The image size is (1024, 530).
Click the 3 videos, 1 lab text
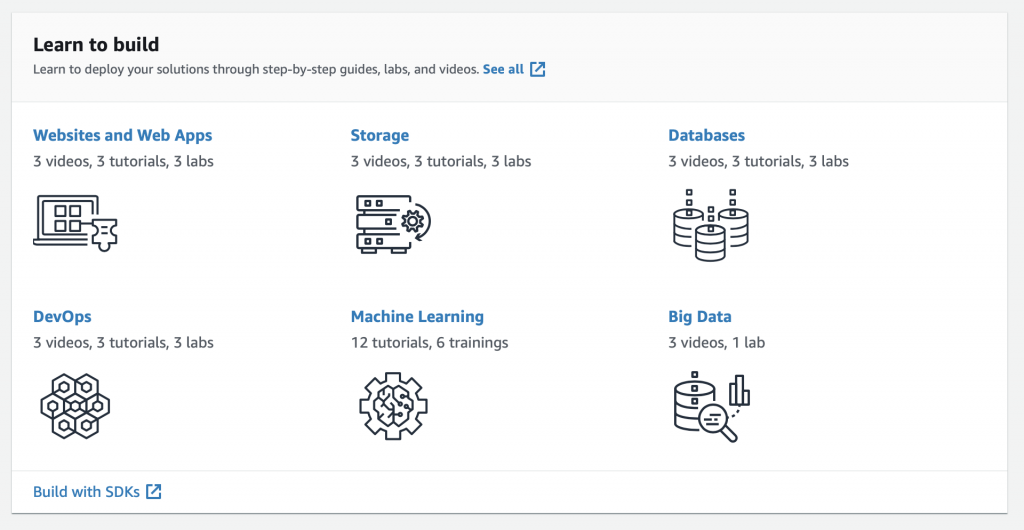pyautogui.click(x=716, y=343)
